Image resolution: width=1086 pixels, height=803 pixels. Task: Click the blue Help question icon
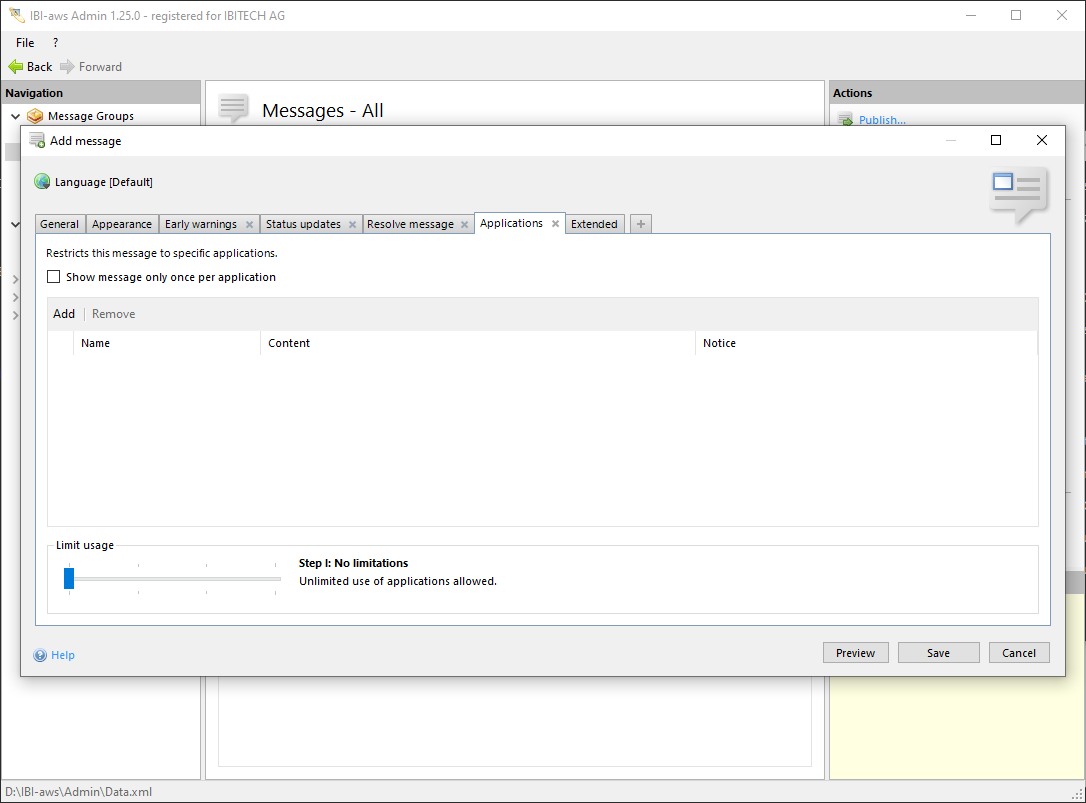(41, 655)
